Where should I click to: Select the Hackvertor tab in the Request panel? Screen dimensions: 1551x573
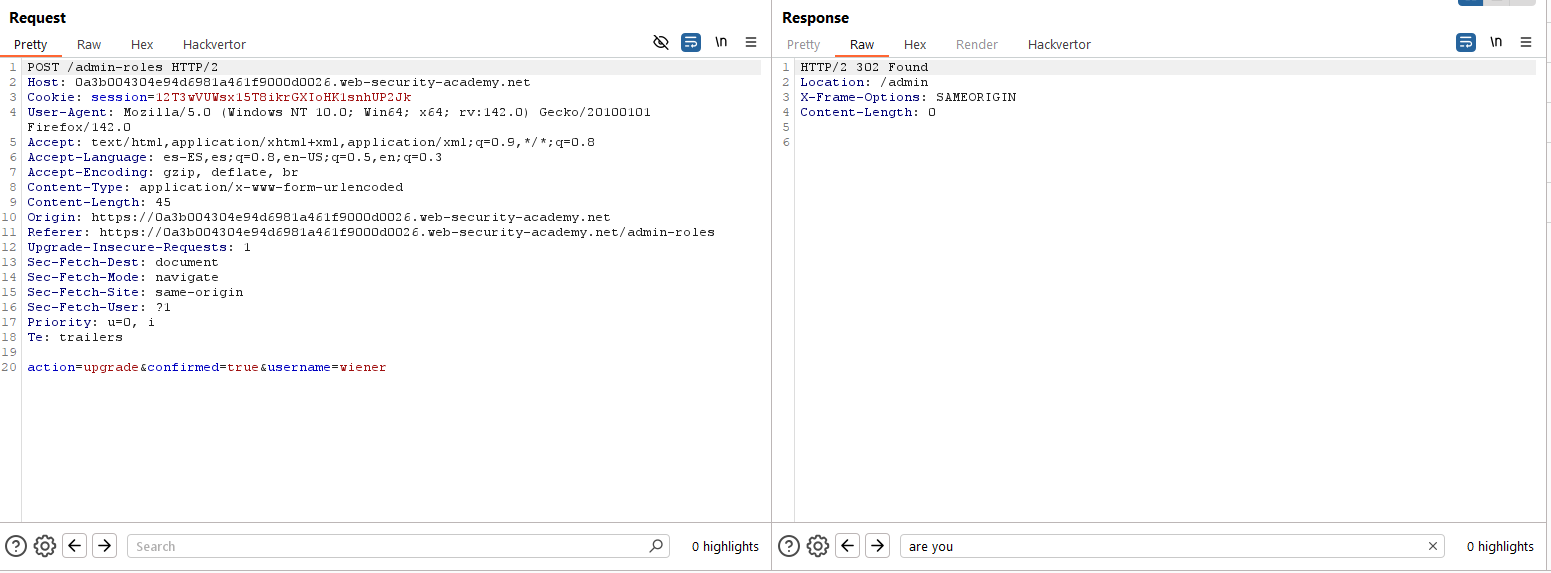coord(214,44)
